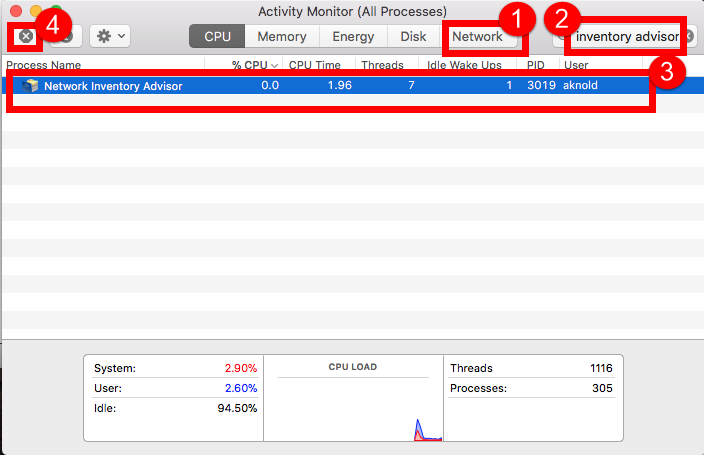The height and width of the screenshot is (455, 704).
Task: Sort by the CPU Time column
Action: point(314,65)
